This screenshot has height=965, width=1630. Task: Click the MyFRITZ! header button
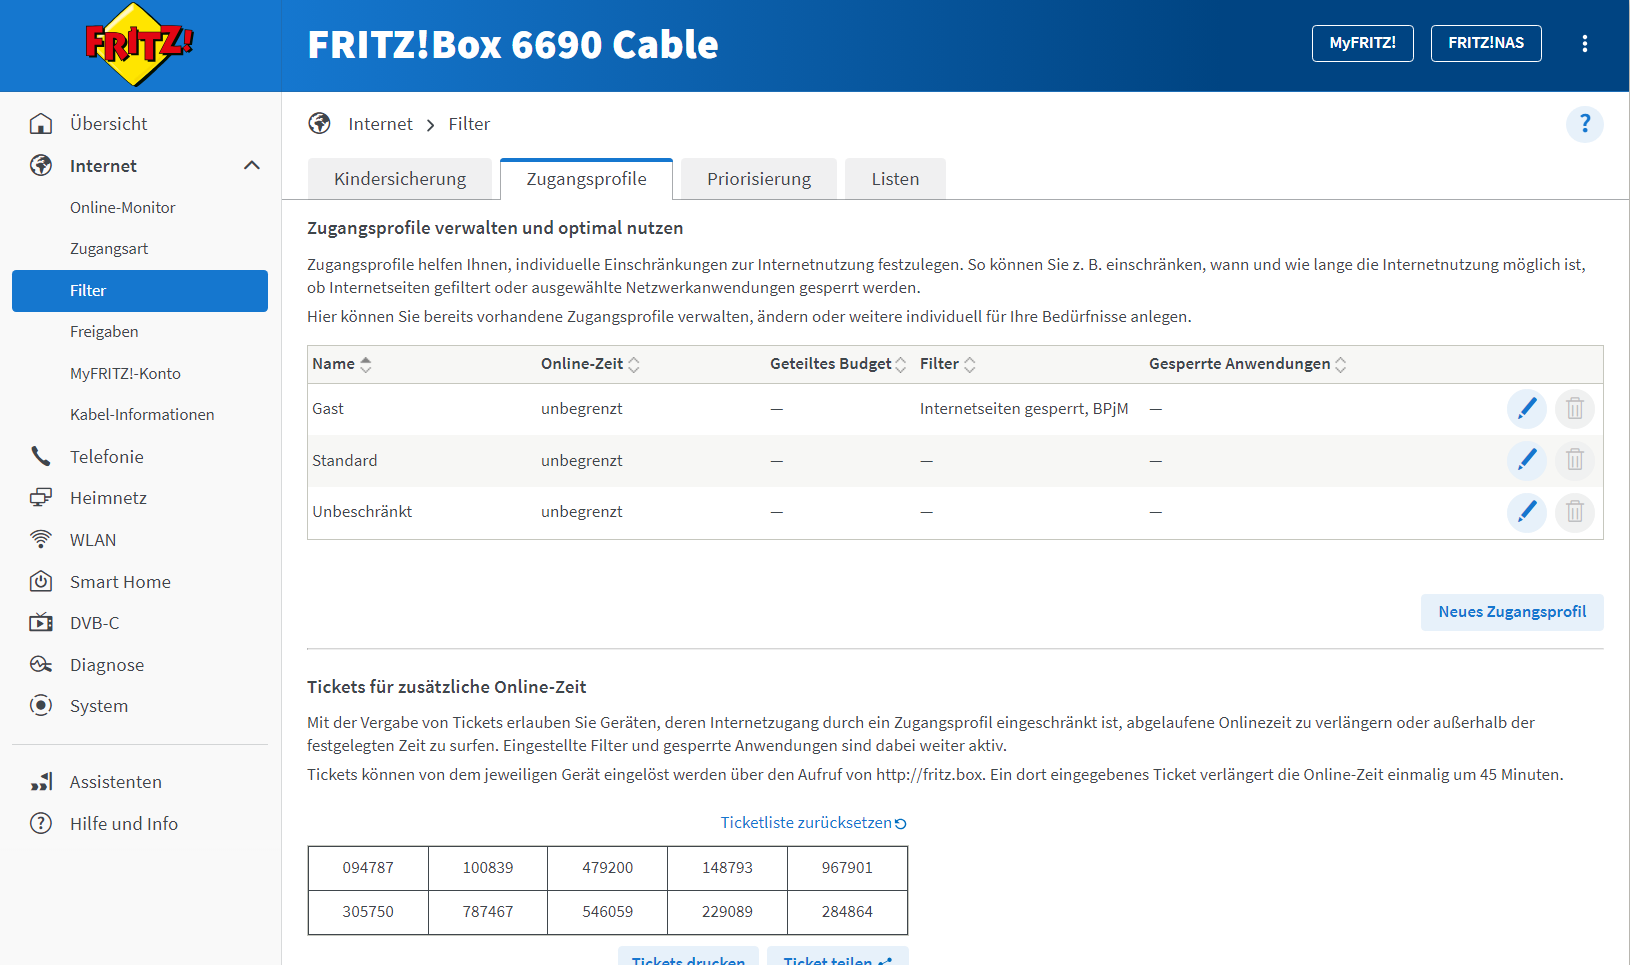(x=1363, y=43)
